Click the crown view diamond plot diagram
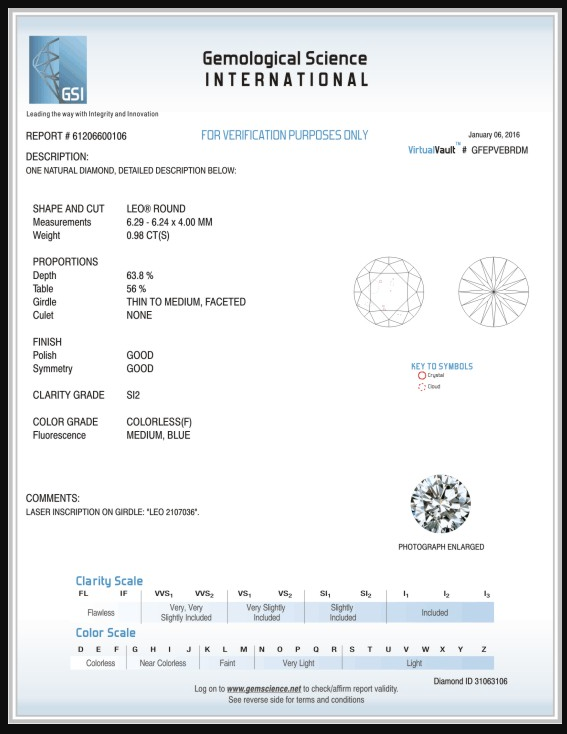 pyautogui.click(x=389, y=292)
